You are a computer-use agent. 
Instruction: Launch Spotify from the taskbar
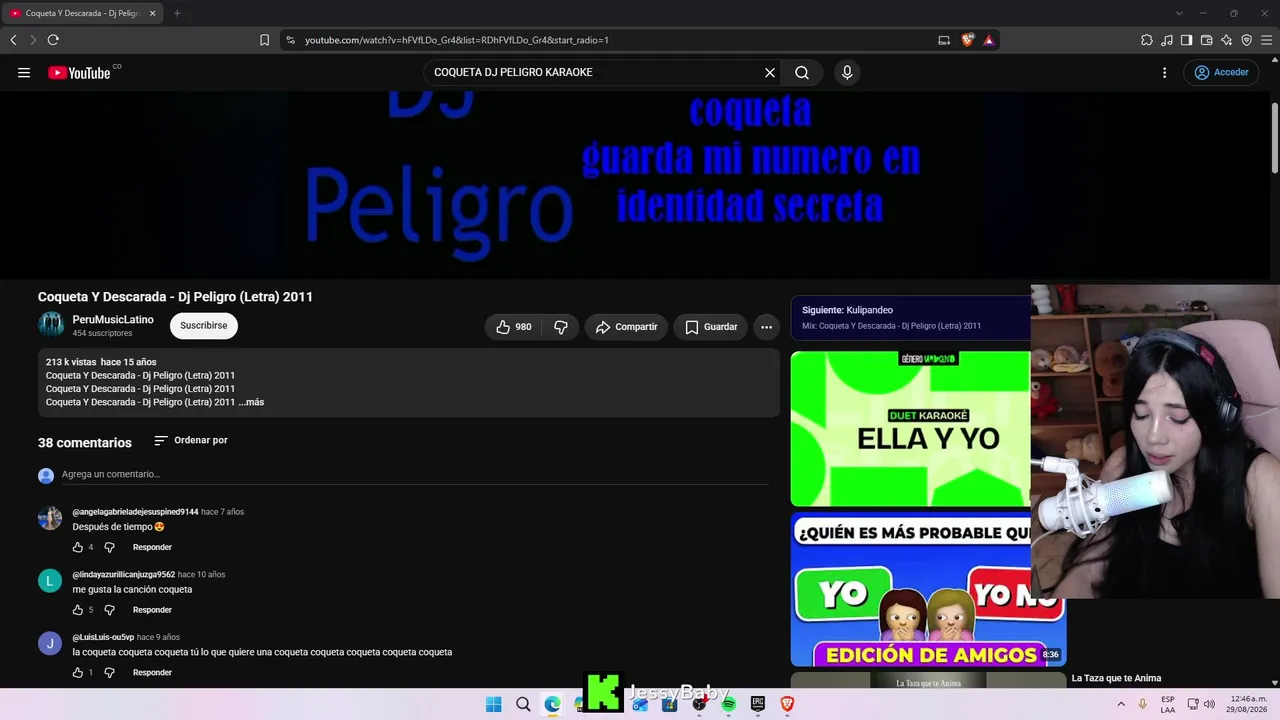(729, 704)
